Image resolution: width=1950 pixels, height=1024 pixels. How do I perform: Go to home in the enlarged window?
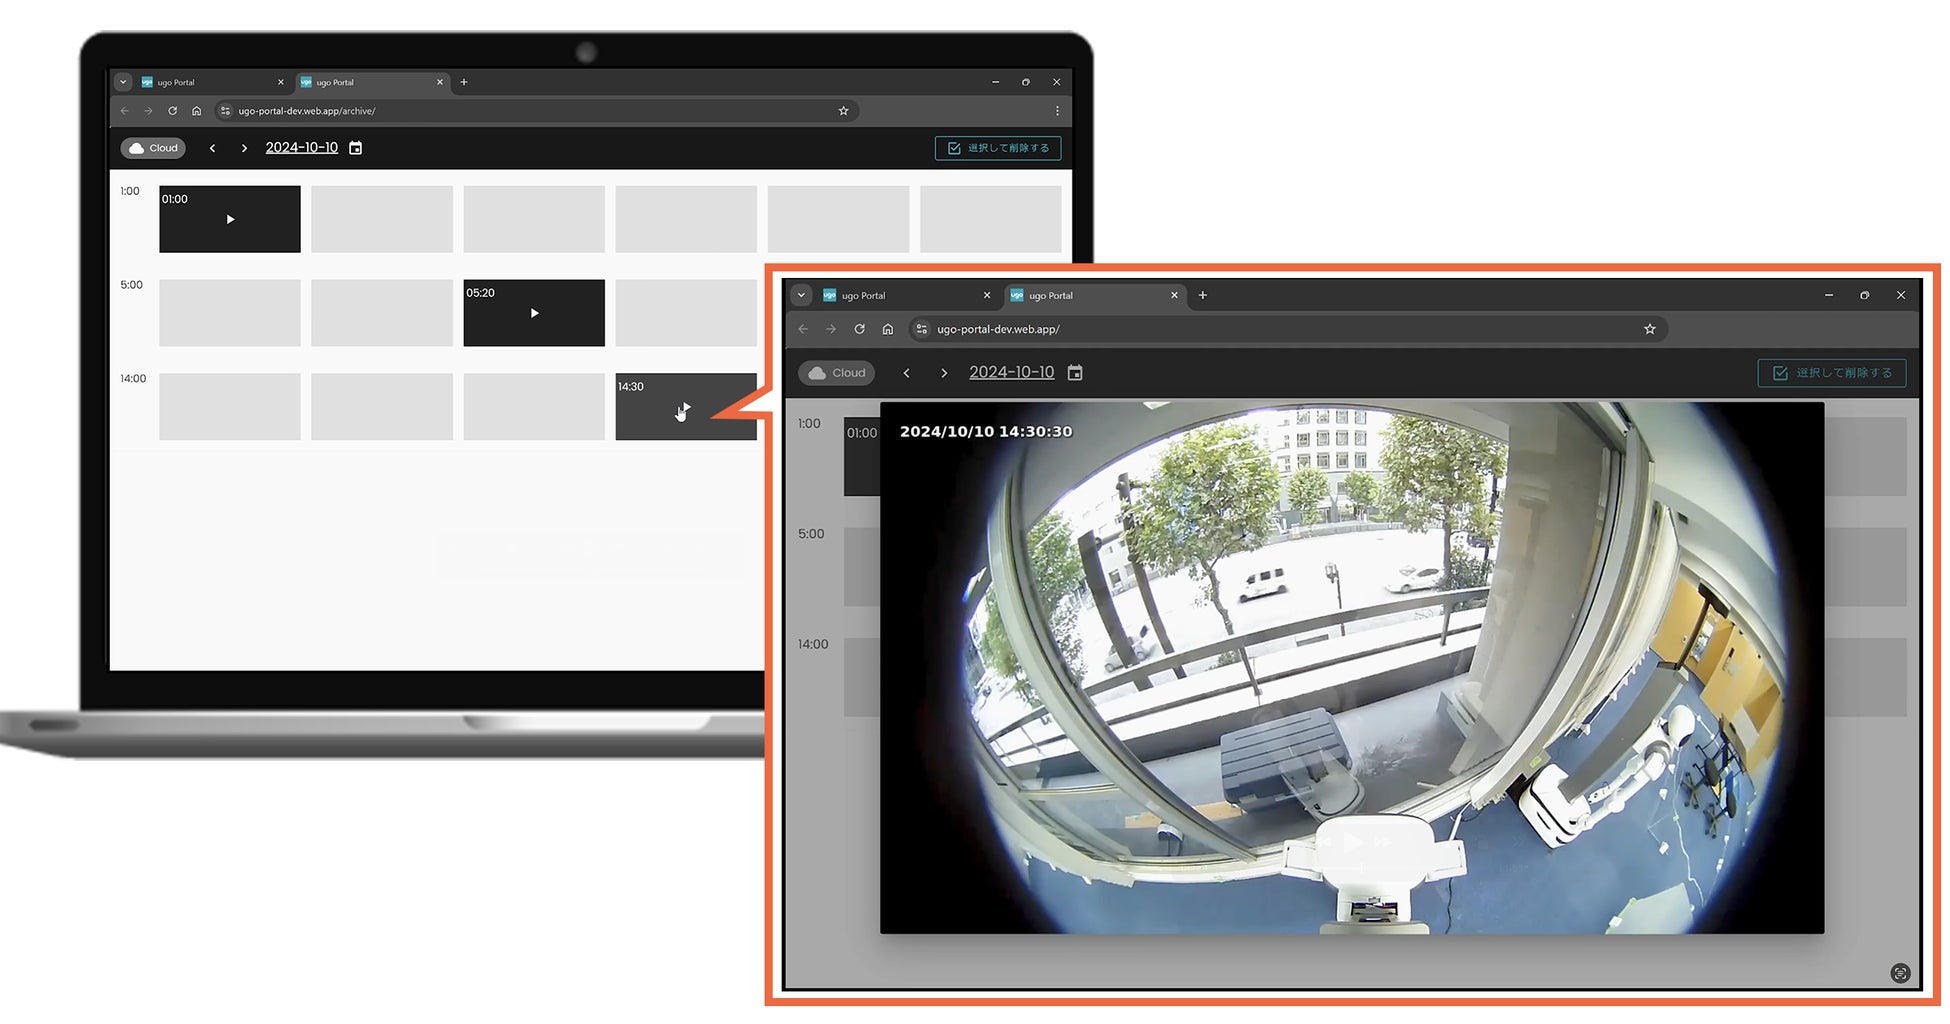click(888, 329)
